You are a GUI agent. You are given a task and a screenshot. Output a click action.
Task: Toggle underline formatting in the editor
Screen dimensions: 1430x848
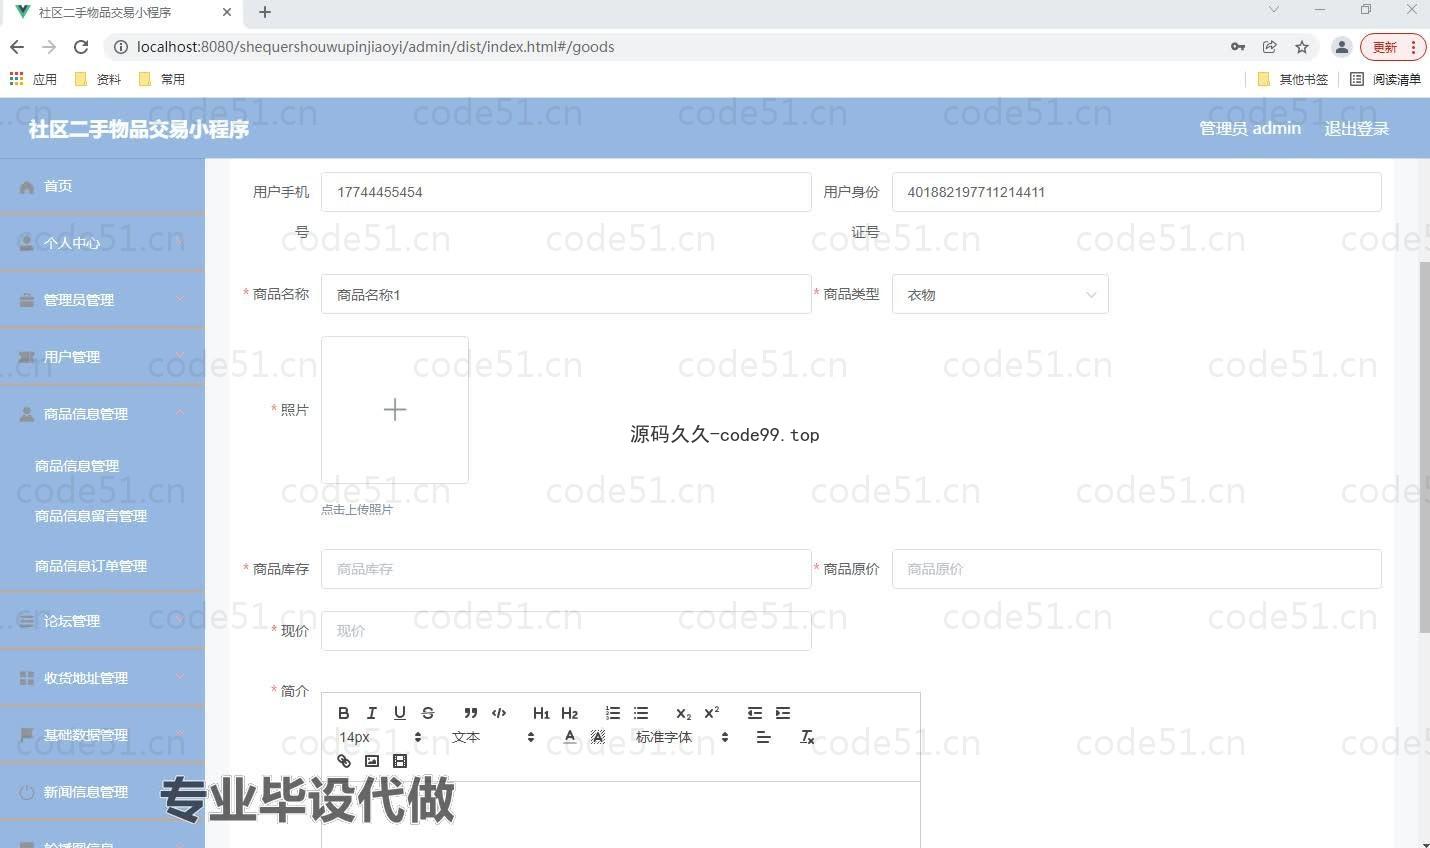pyautogui.click(x=399, y=713)
